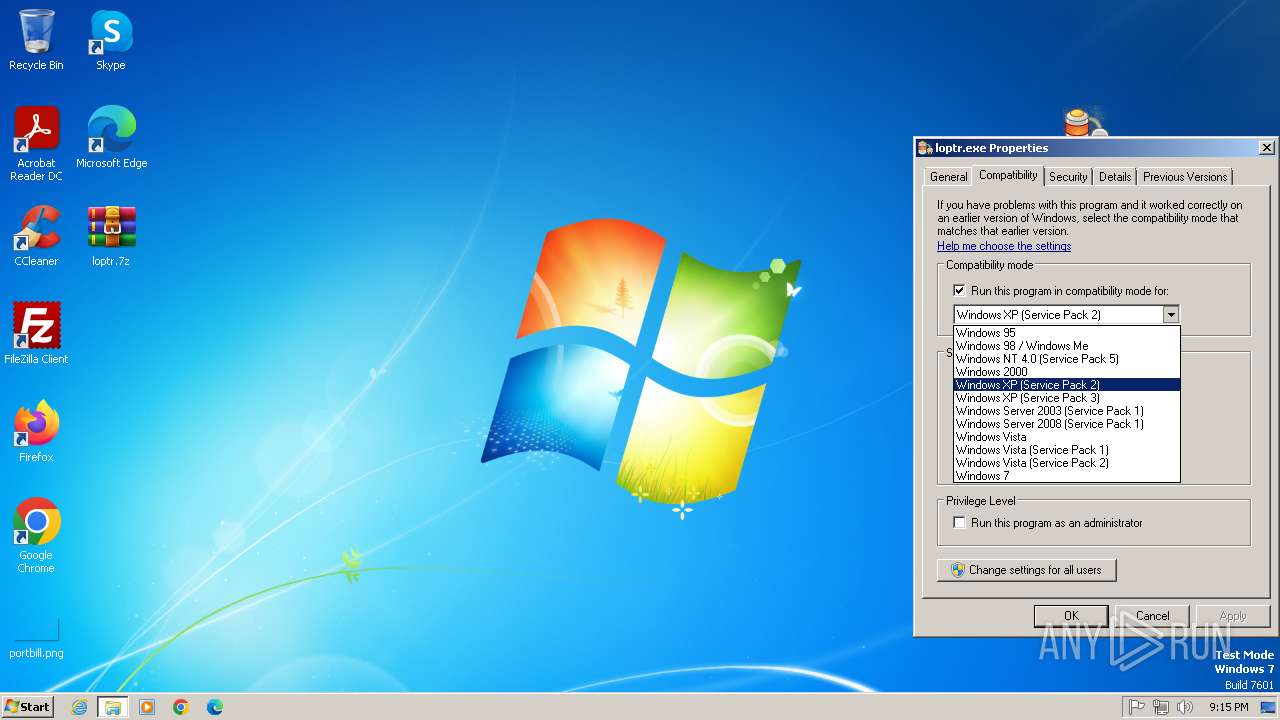Confirm with the OK button

click(x=1071, y=616)
